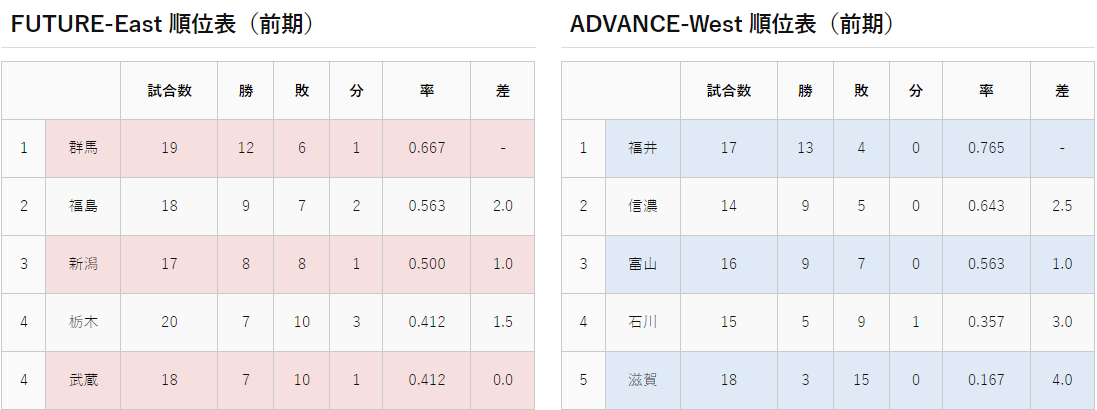Click 勝 header in ADVANCE-West table
Viewport: 1097px width, 410px height.
pos(805,91)
